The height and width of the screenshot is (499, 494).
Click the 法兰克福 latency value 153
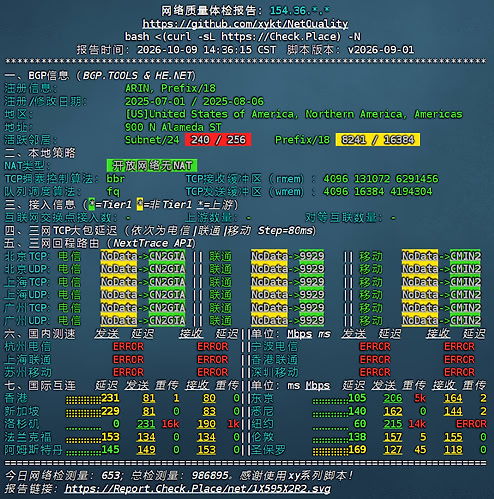[x=110, y=437]
